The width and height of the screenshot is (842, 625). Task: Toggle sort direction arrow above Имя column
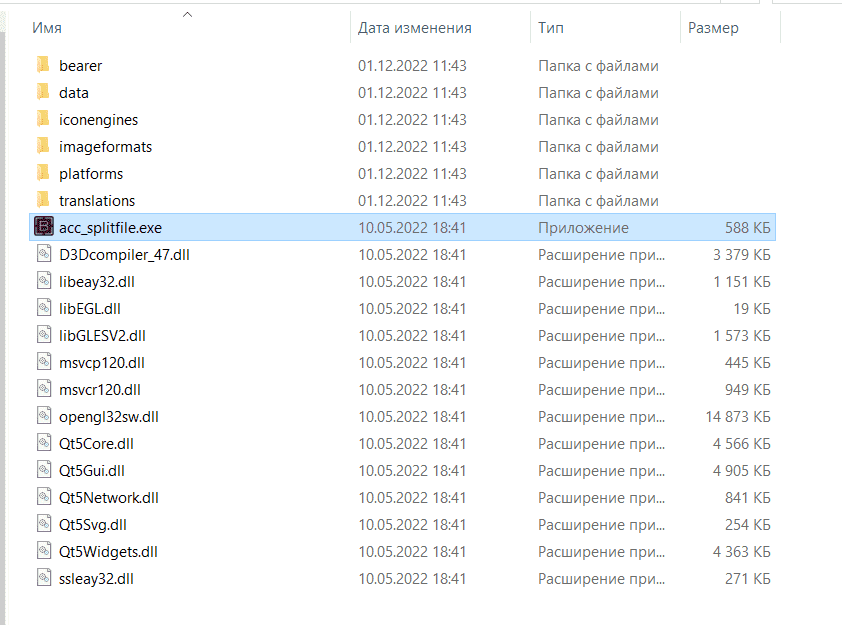[x=187, y=14]
